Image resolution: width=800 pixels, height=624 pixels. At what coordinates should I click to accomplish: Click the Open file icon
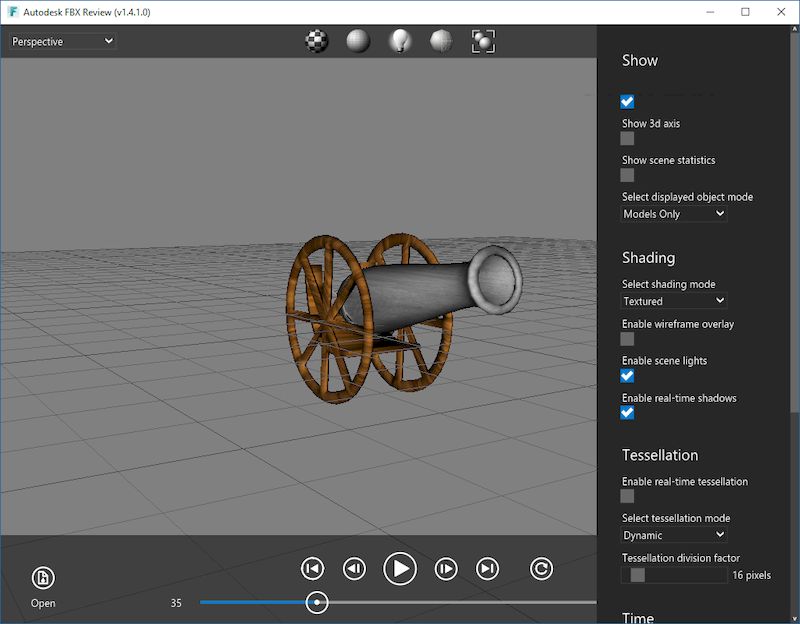(x=41, y=576)
